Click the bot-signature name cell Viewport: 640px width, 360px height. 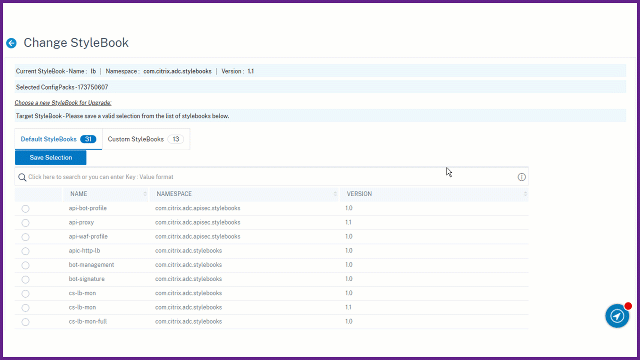pos(87,279)
